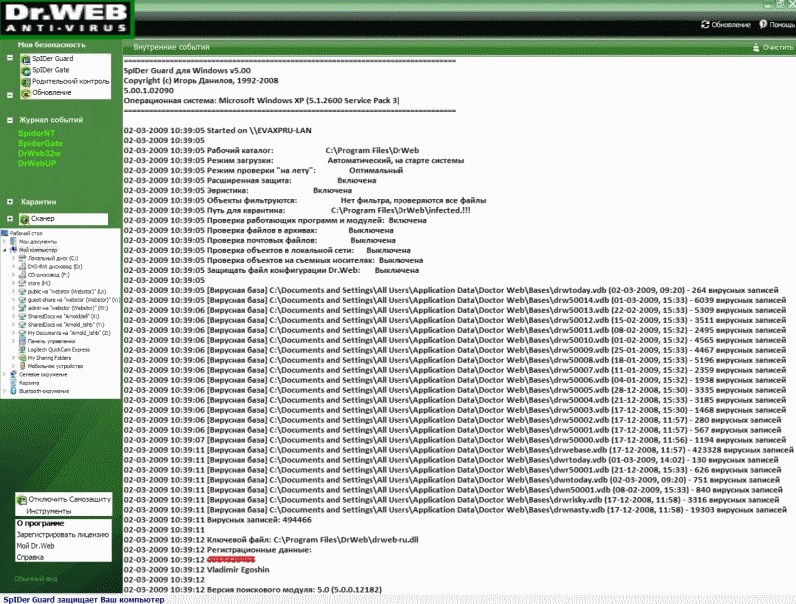The height and width of the screenshot is (604, 796).
Task: Click the Мои документы folder icon
Action: pos(14,242)
